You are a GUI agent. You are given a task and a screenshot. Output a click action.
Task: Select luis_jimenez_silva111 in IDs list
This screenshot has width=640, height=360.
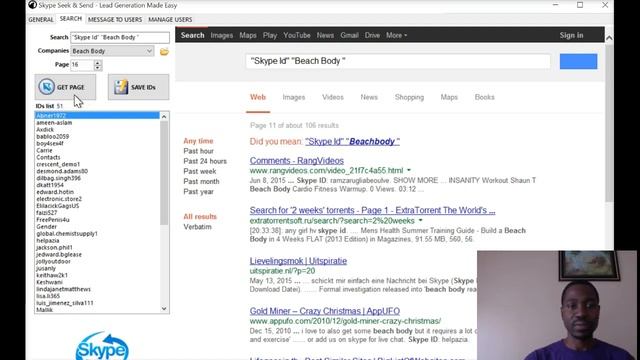click(x=65, y=303)
